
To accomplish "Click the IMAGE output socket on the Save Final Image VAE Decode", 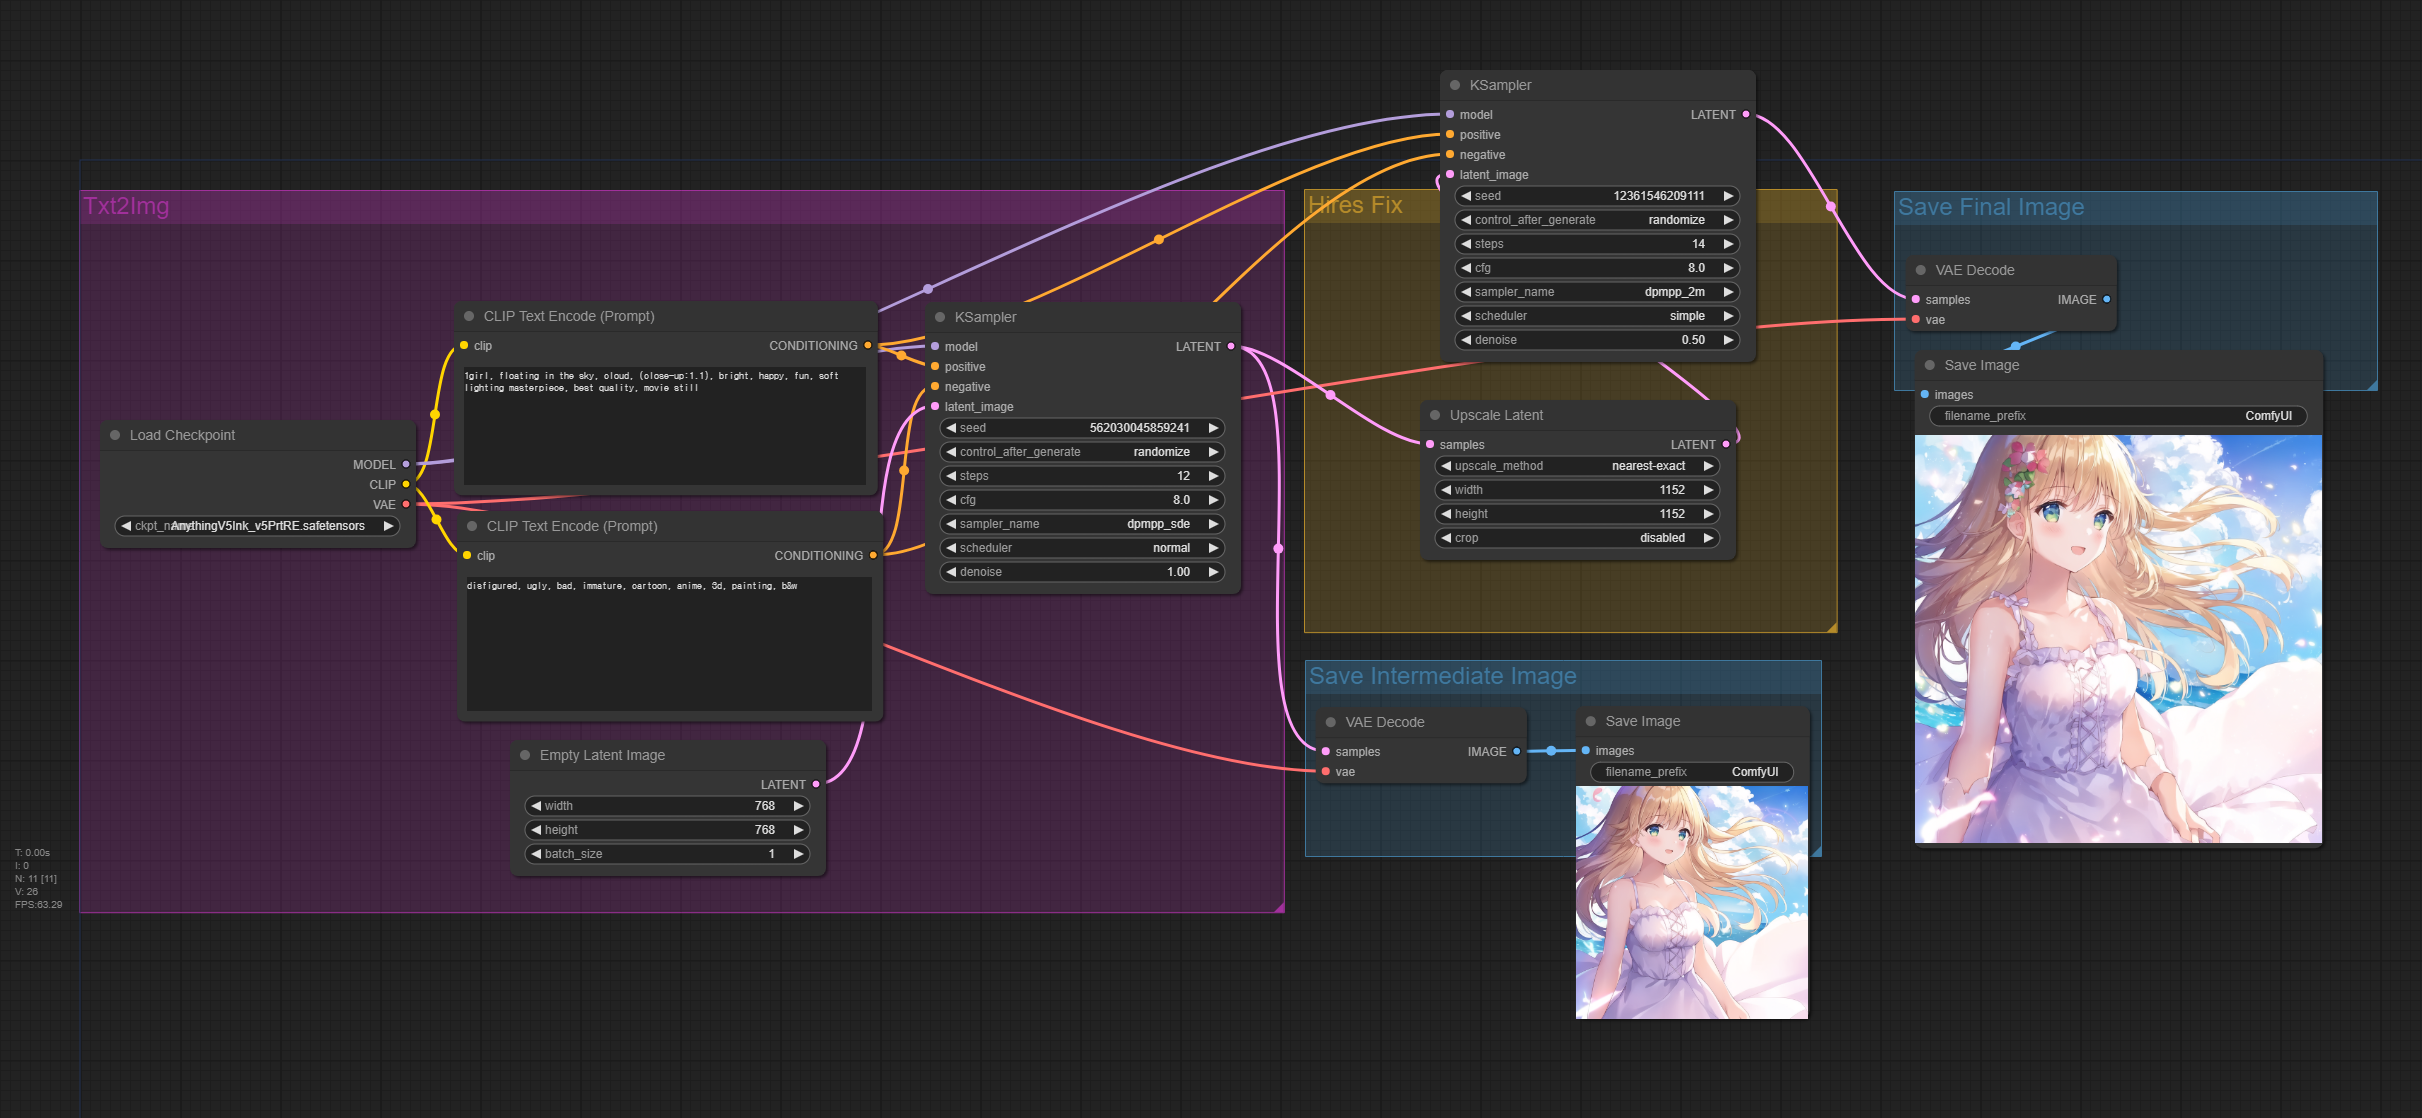I will [x=2107, y=299].
